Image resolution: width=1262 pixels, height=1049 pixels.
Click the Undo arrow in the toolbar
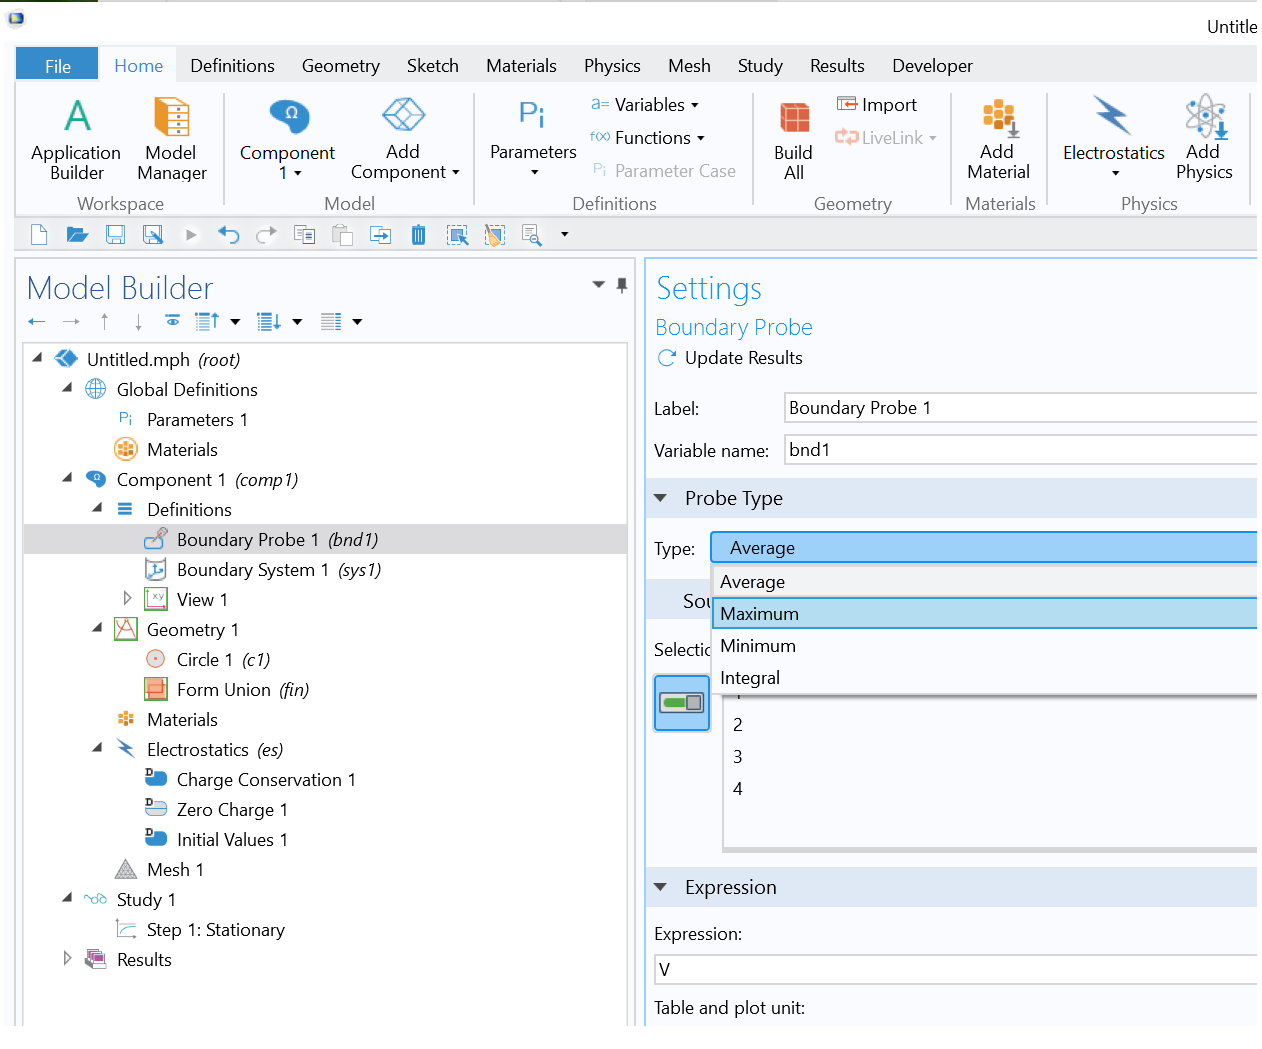point(229,235)
